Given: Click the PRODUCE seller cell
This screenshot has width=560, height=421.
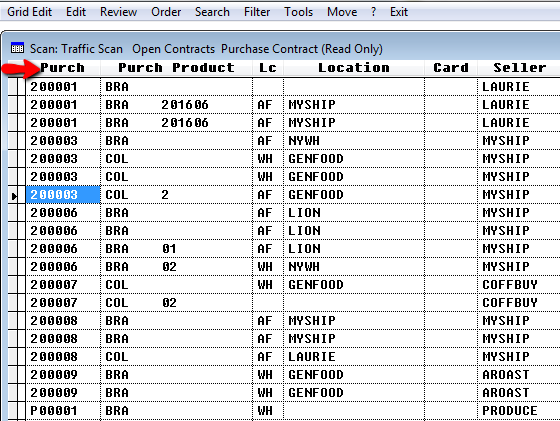Looking at the screenshot, I should [x=519, y=411].
